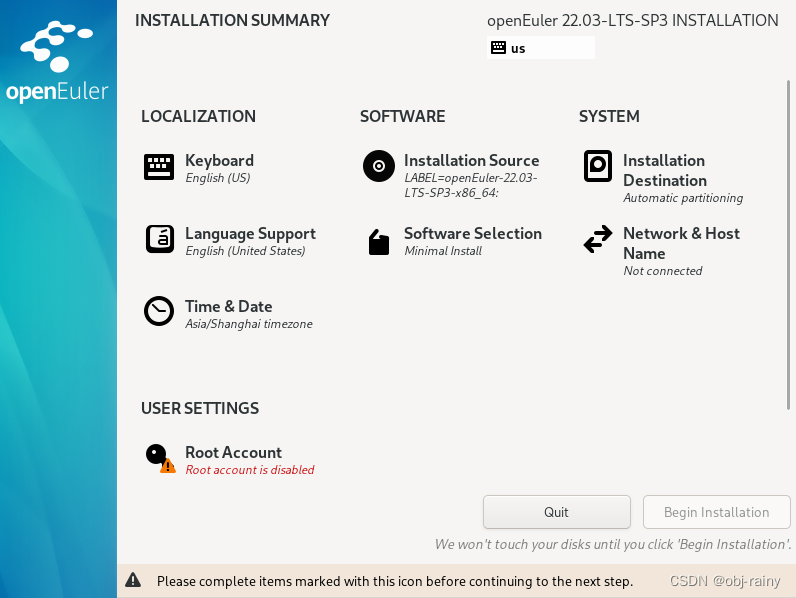Click the Software Selection package icon

(x=379, y=242)
